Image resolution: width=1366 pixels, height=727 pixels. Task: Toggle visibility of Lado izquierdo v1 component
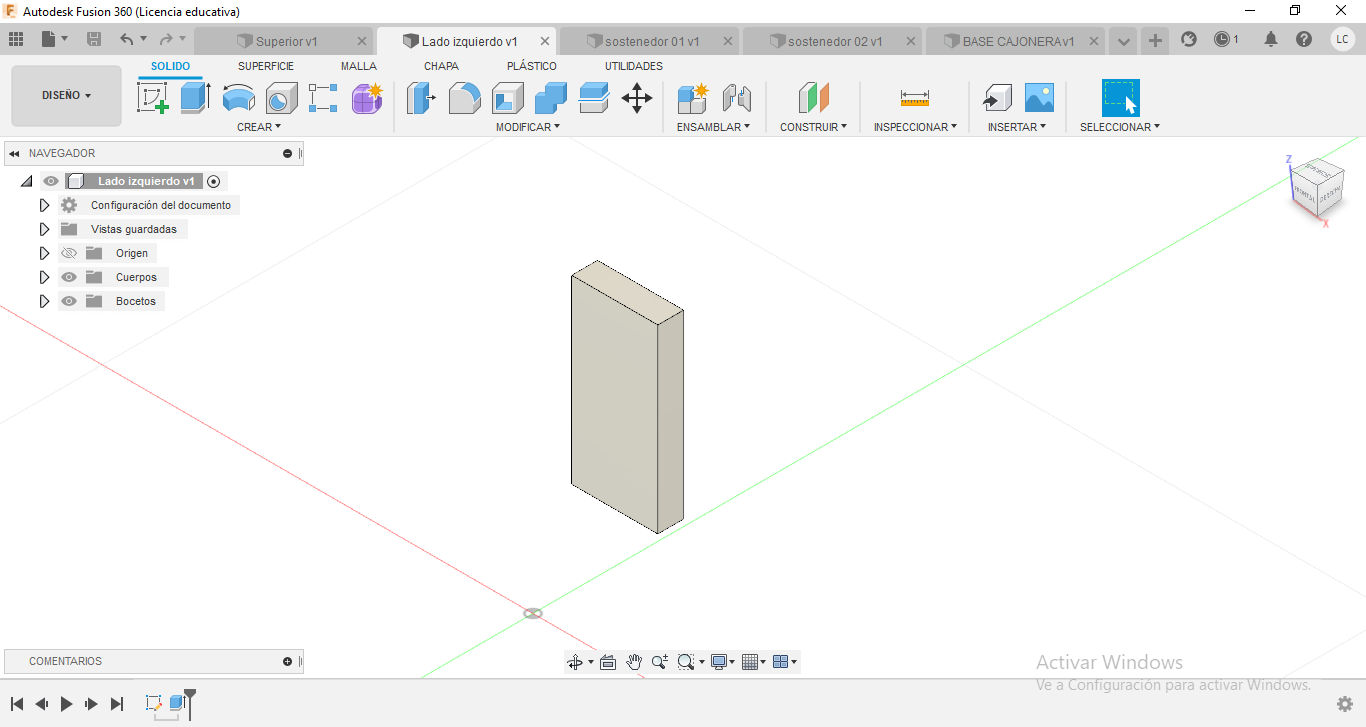(x=51, y=181)
